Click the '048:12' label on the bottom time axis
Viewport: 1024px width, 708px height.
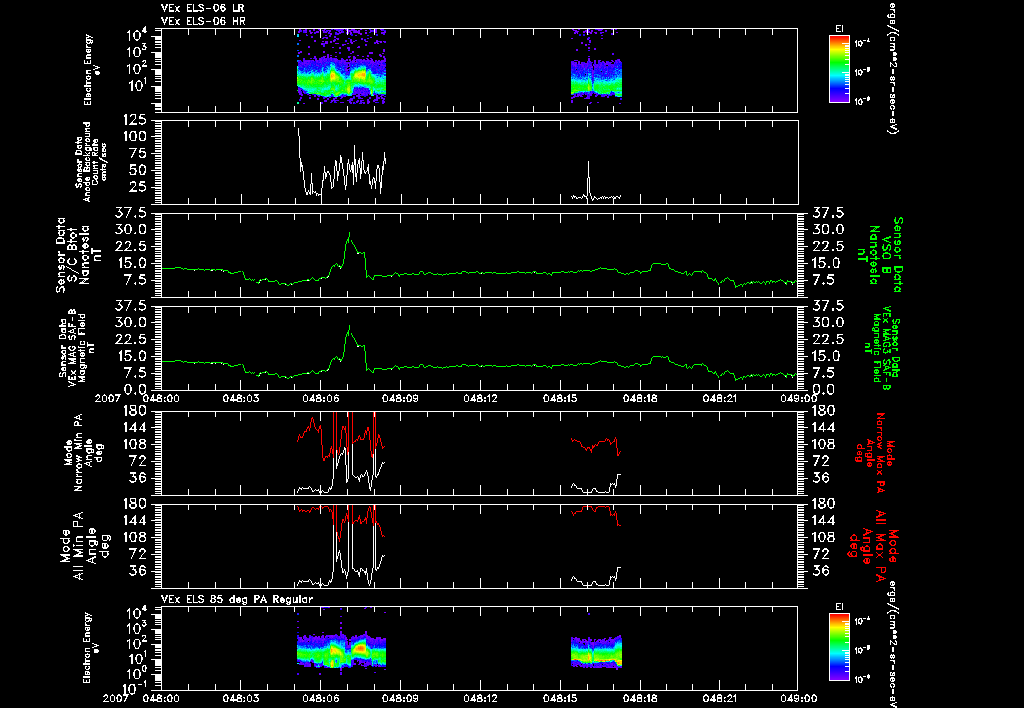(x=481, y=698)
